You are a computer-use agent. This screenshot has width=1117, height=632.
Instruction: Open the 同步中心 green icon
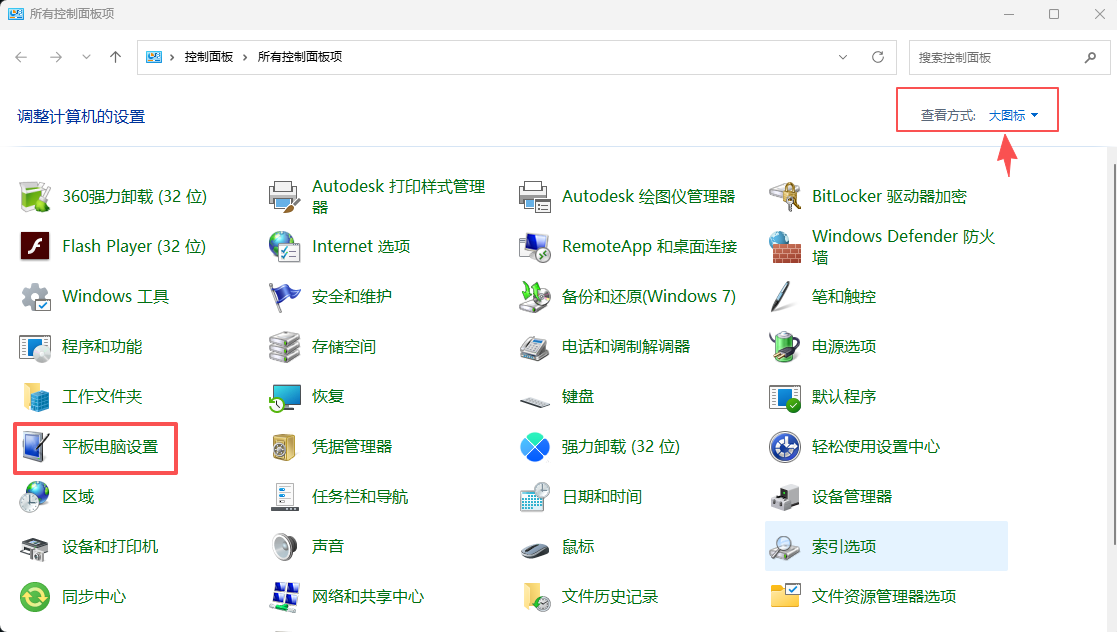coord(35,597)
